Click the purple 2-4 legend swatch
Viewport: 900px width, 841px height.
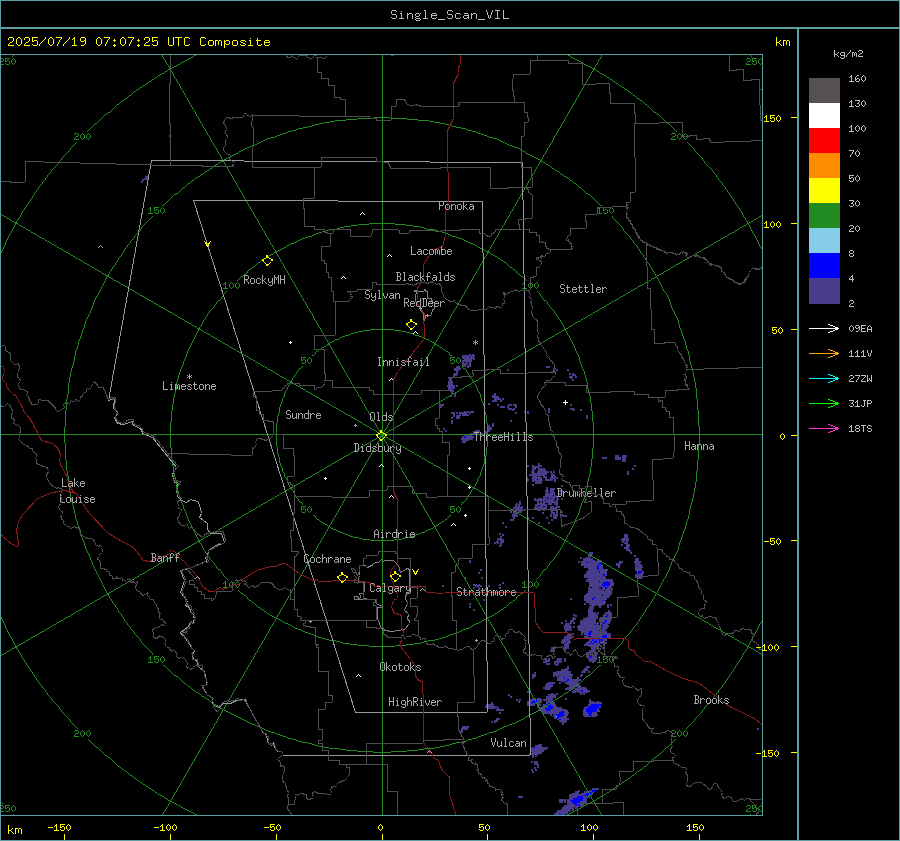point(824,290)
